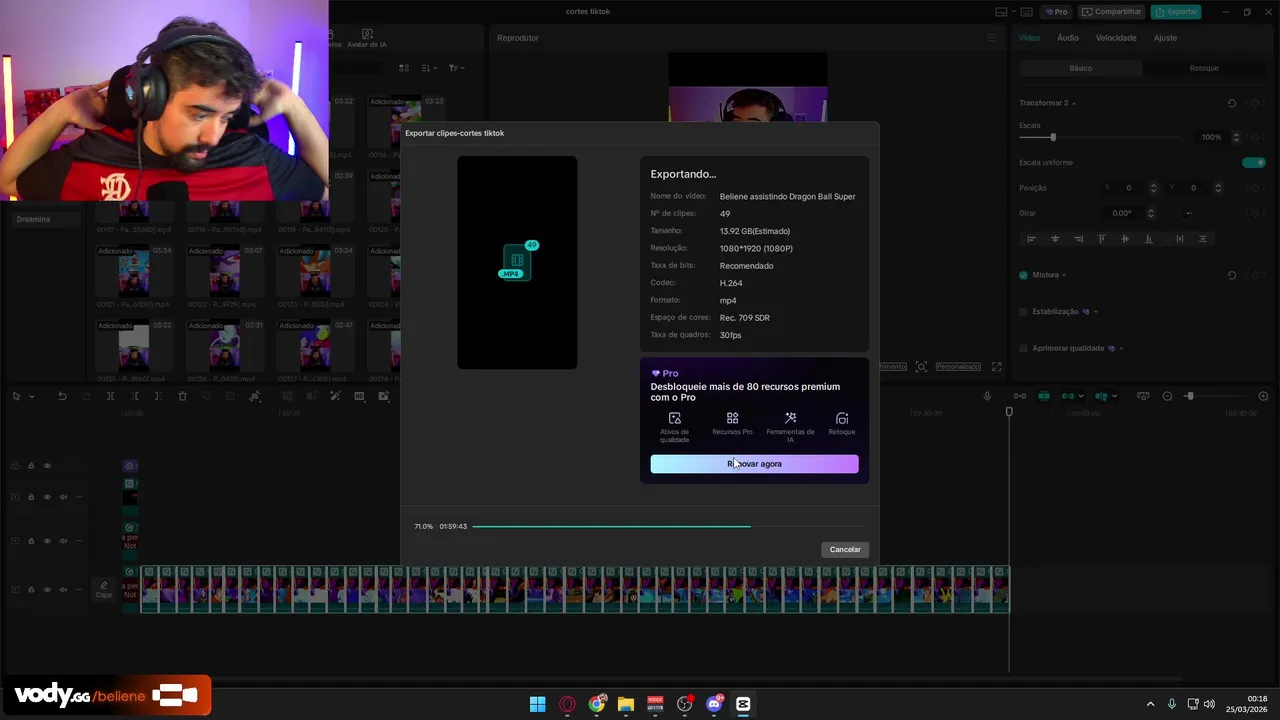Enable the Aprimorar qualidade checkbox
This screenshot has height=720, width=1280.
point(1023,348)
